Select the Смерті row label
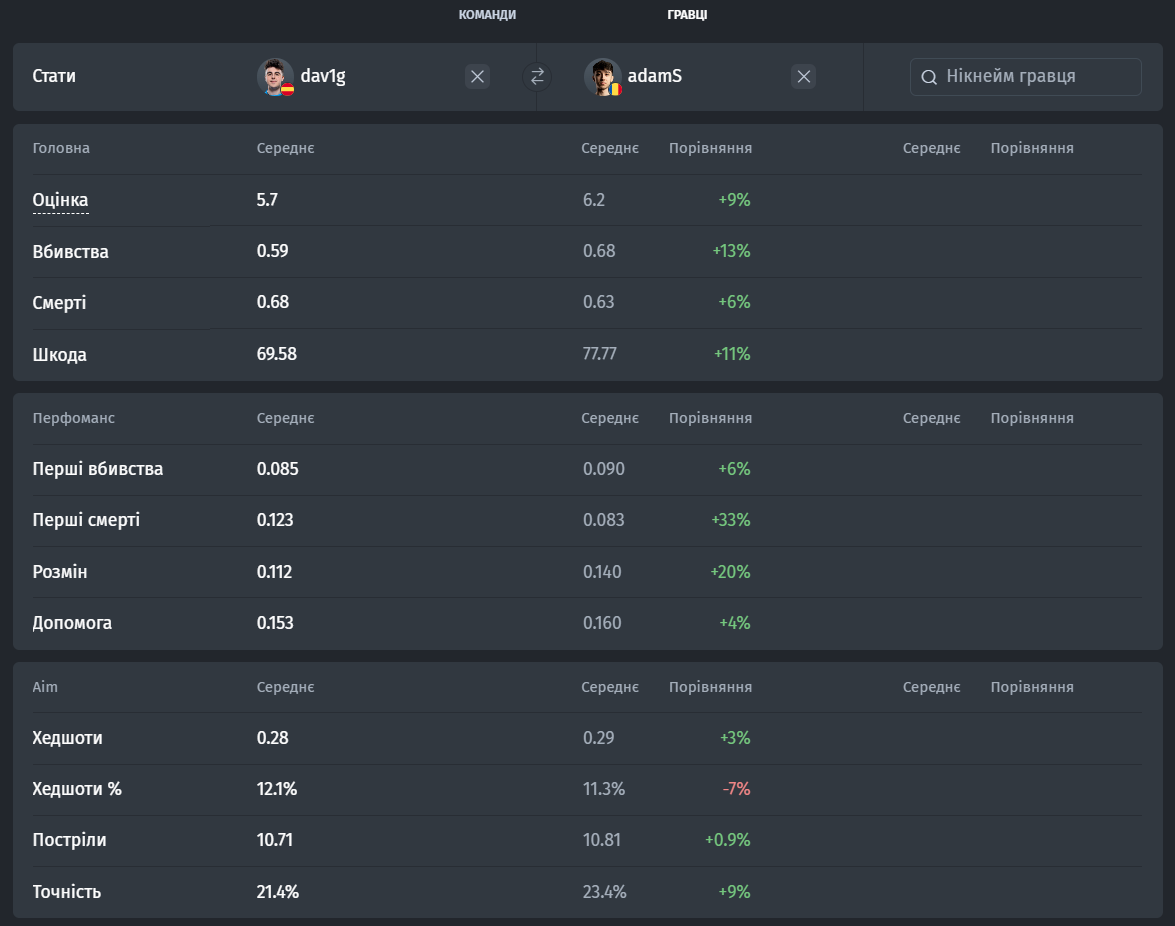The width and height of the screenshot is (1175, 926). [x=59, y=303]
